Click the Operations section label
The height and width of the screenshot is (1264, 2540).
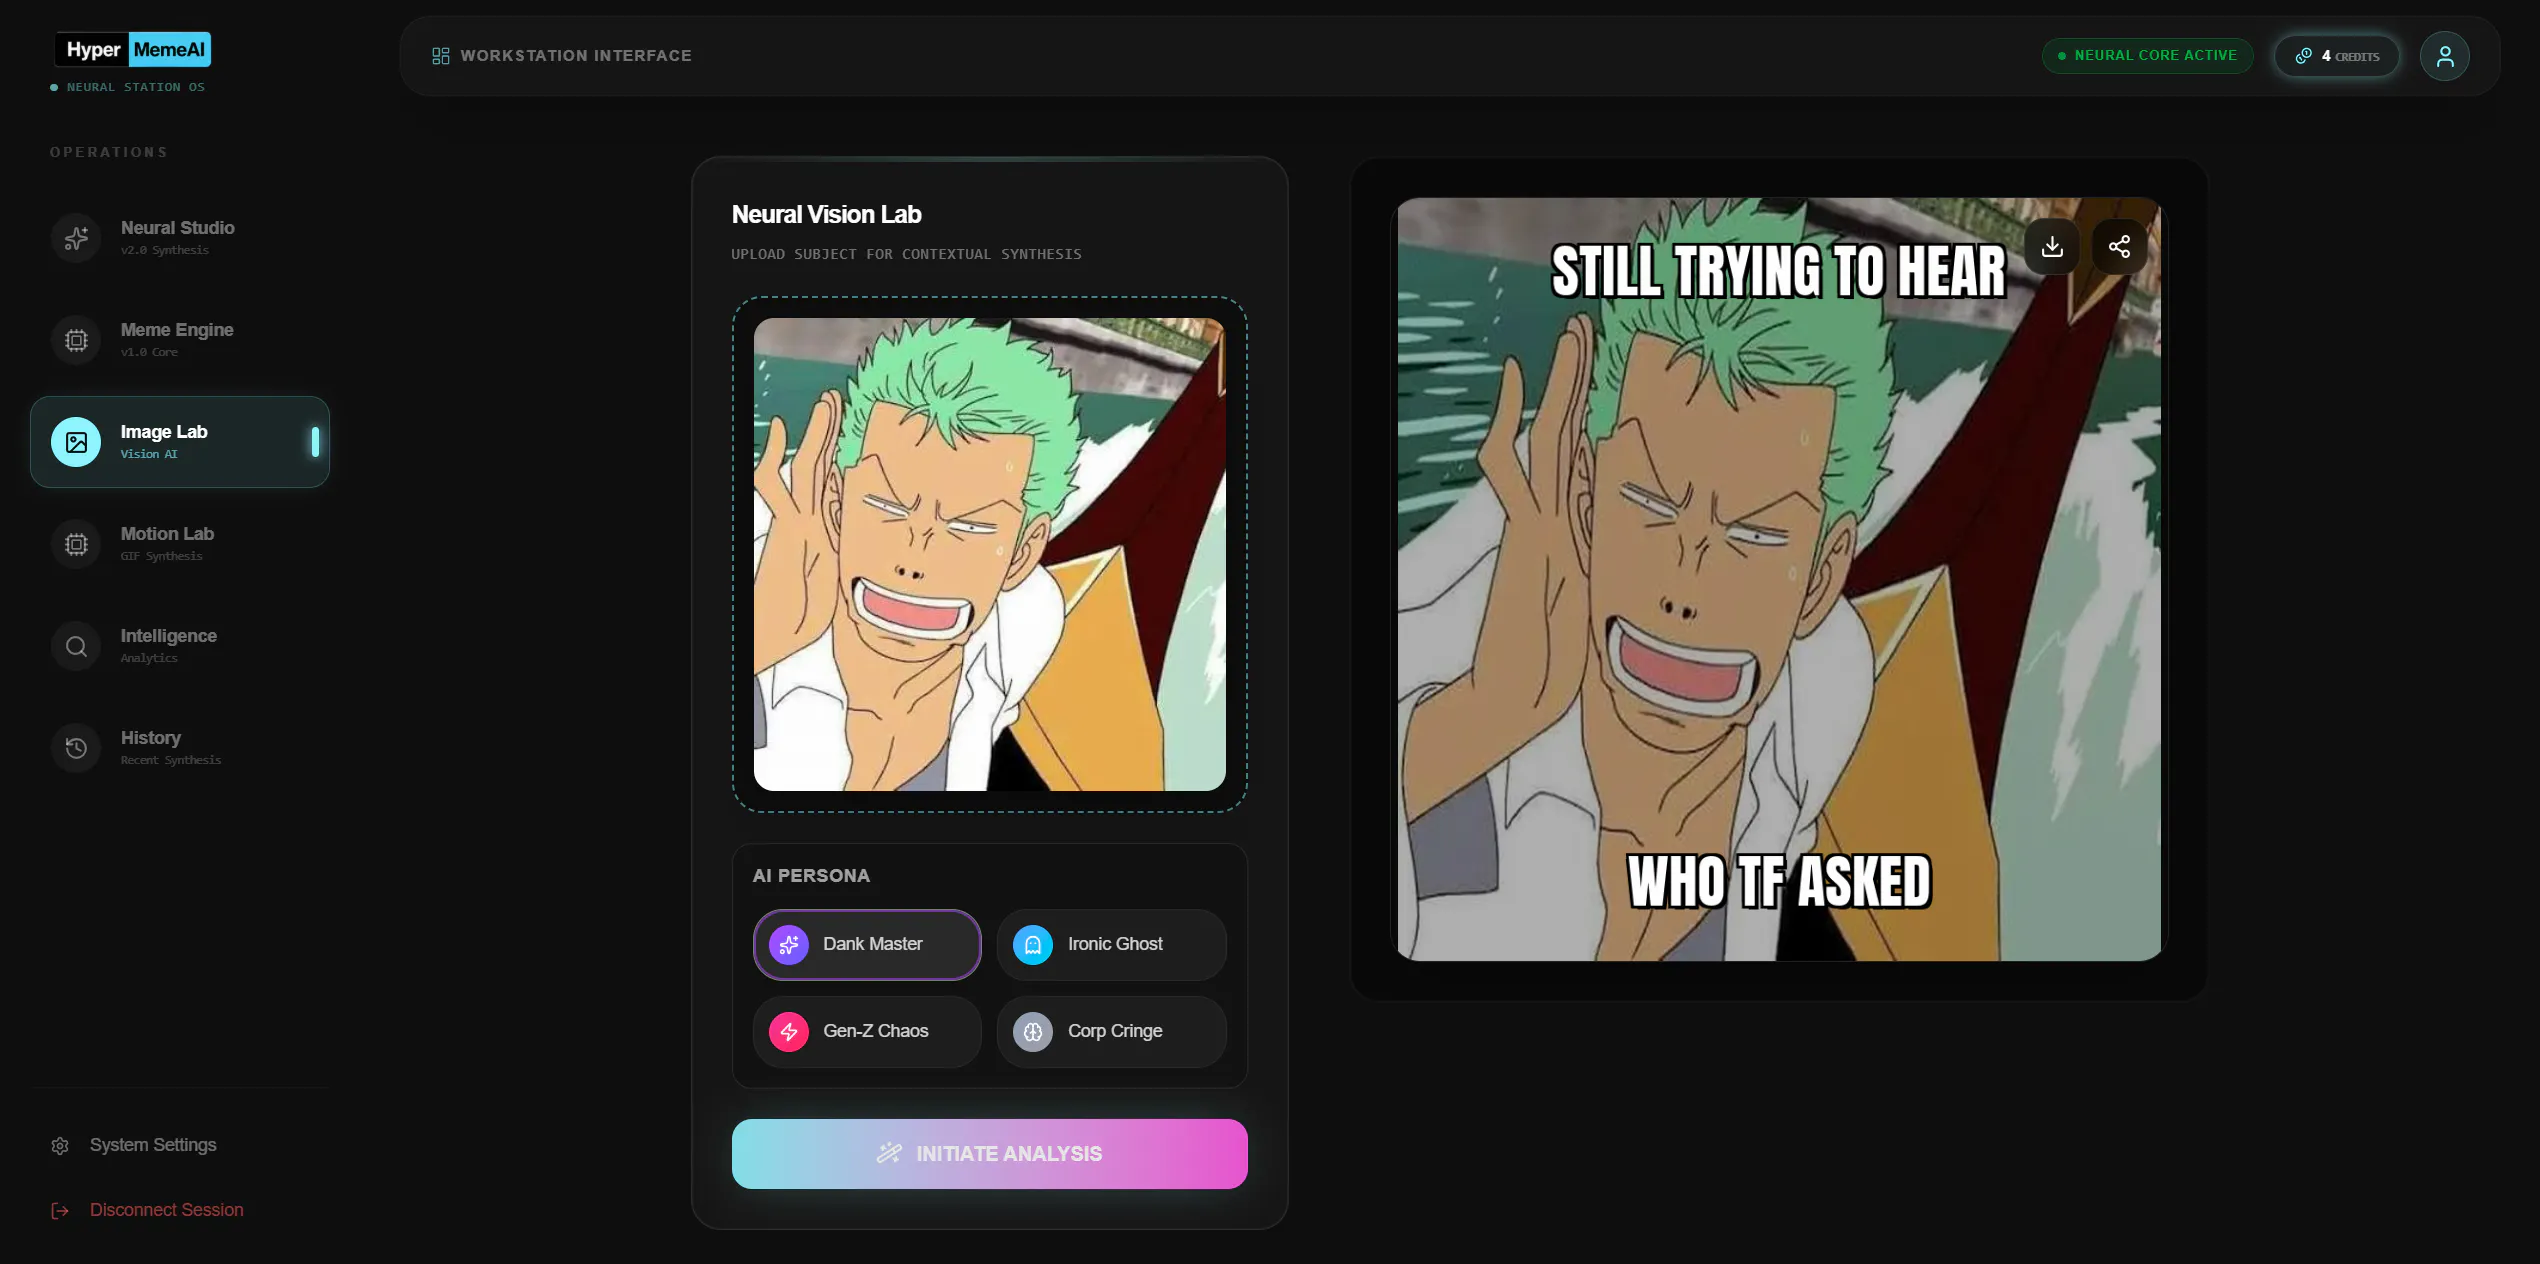coord(108,153)
